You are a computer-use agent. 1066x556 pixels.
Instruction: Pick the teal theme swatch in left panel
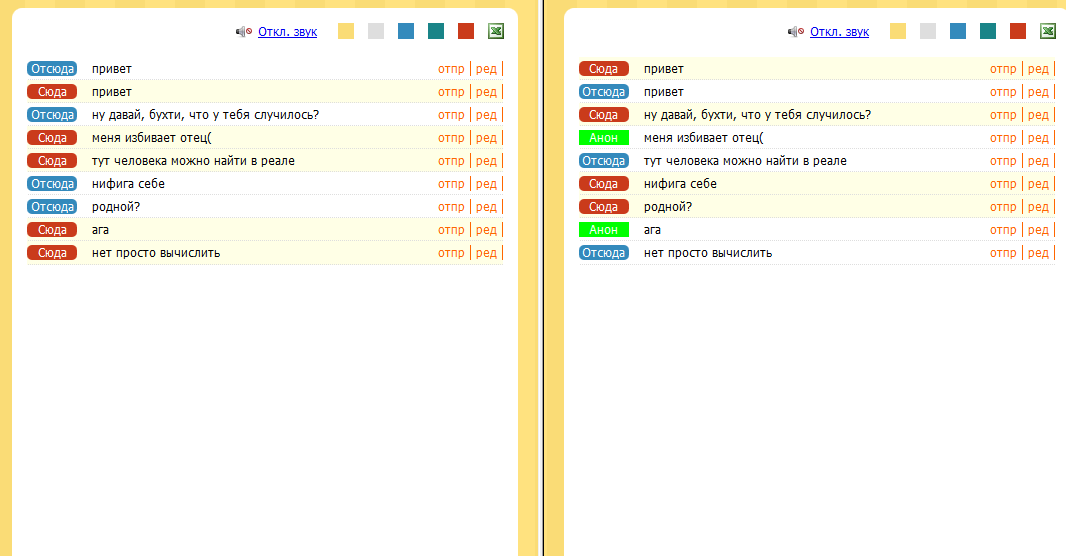pos(436,31)
